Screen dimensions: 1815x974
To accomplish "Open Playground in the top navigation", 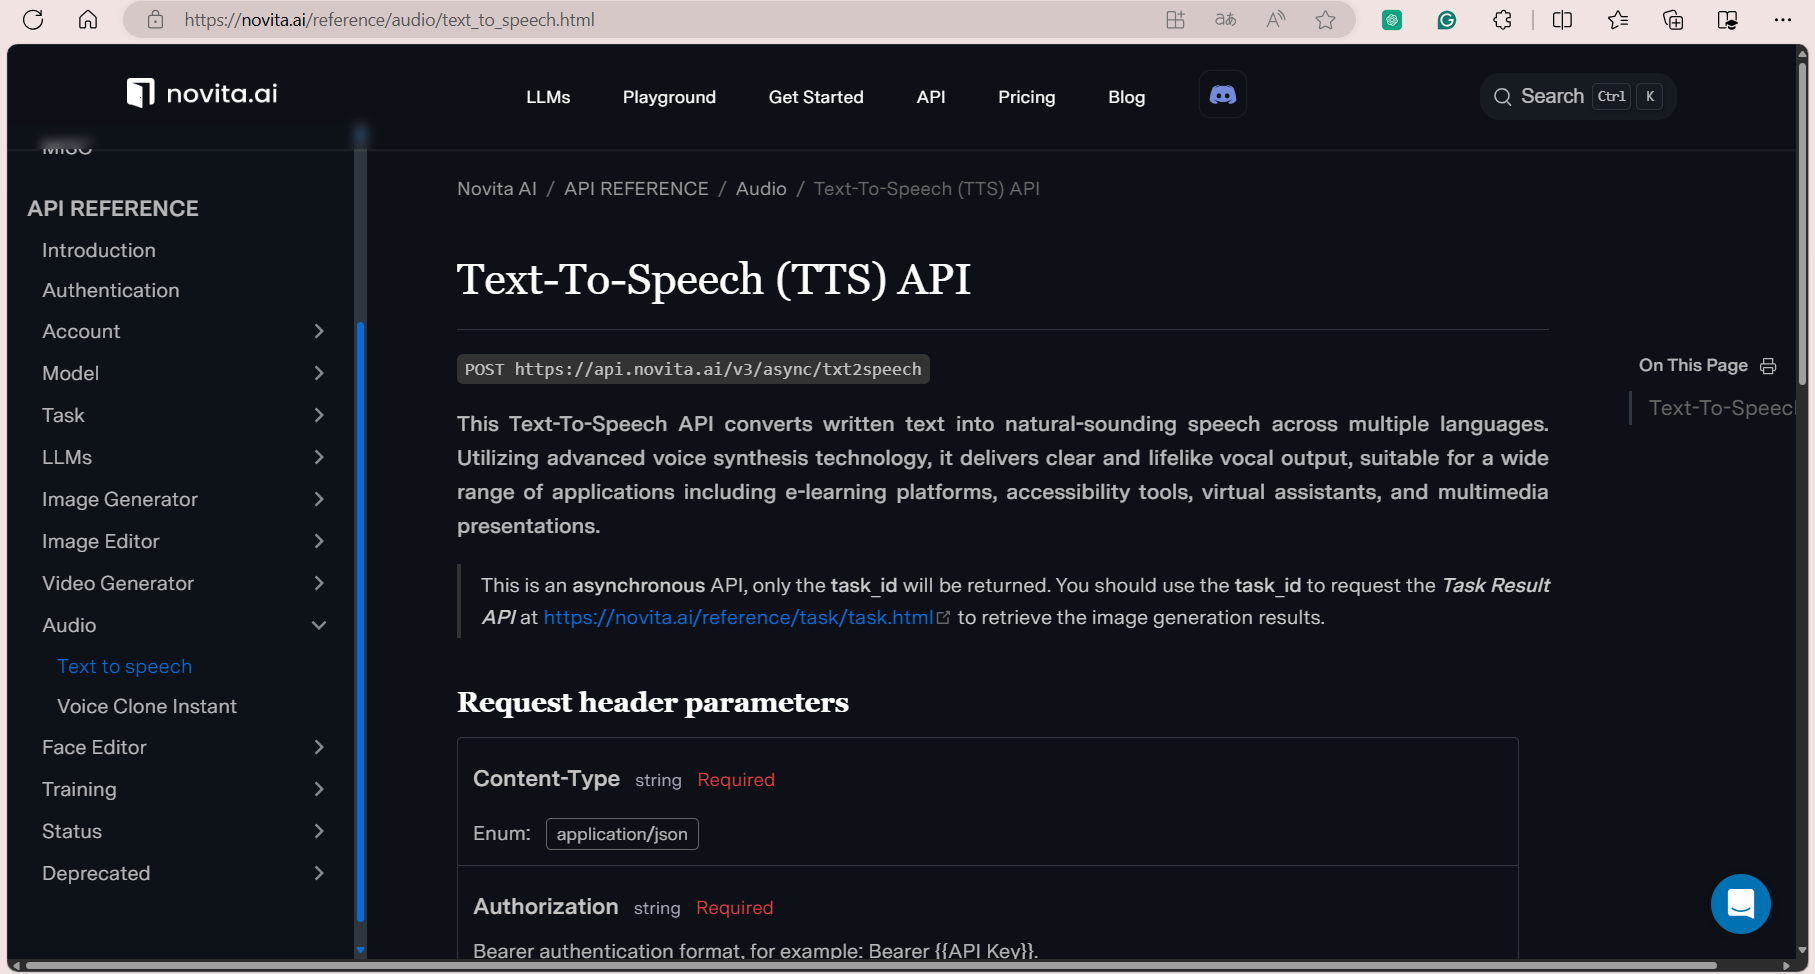I will click(669, 97).
